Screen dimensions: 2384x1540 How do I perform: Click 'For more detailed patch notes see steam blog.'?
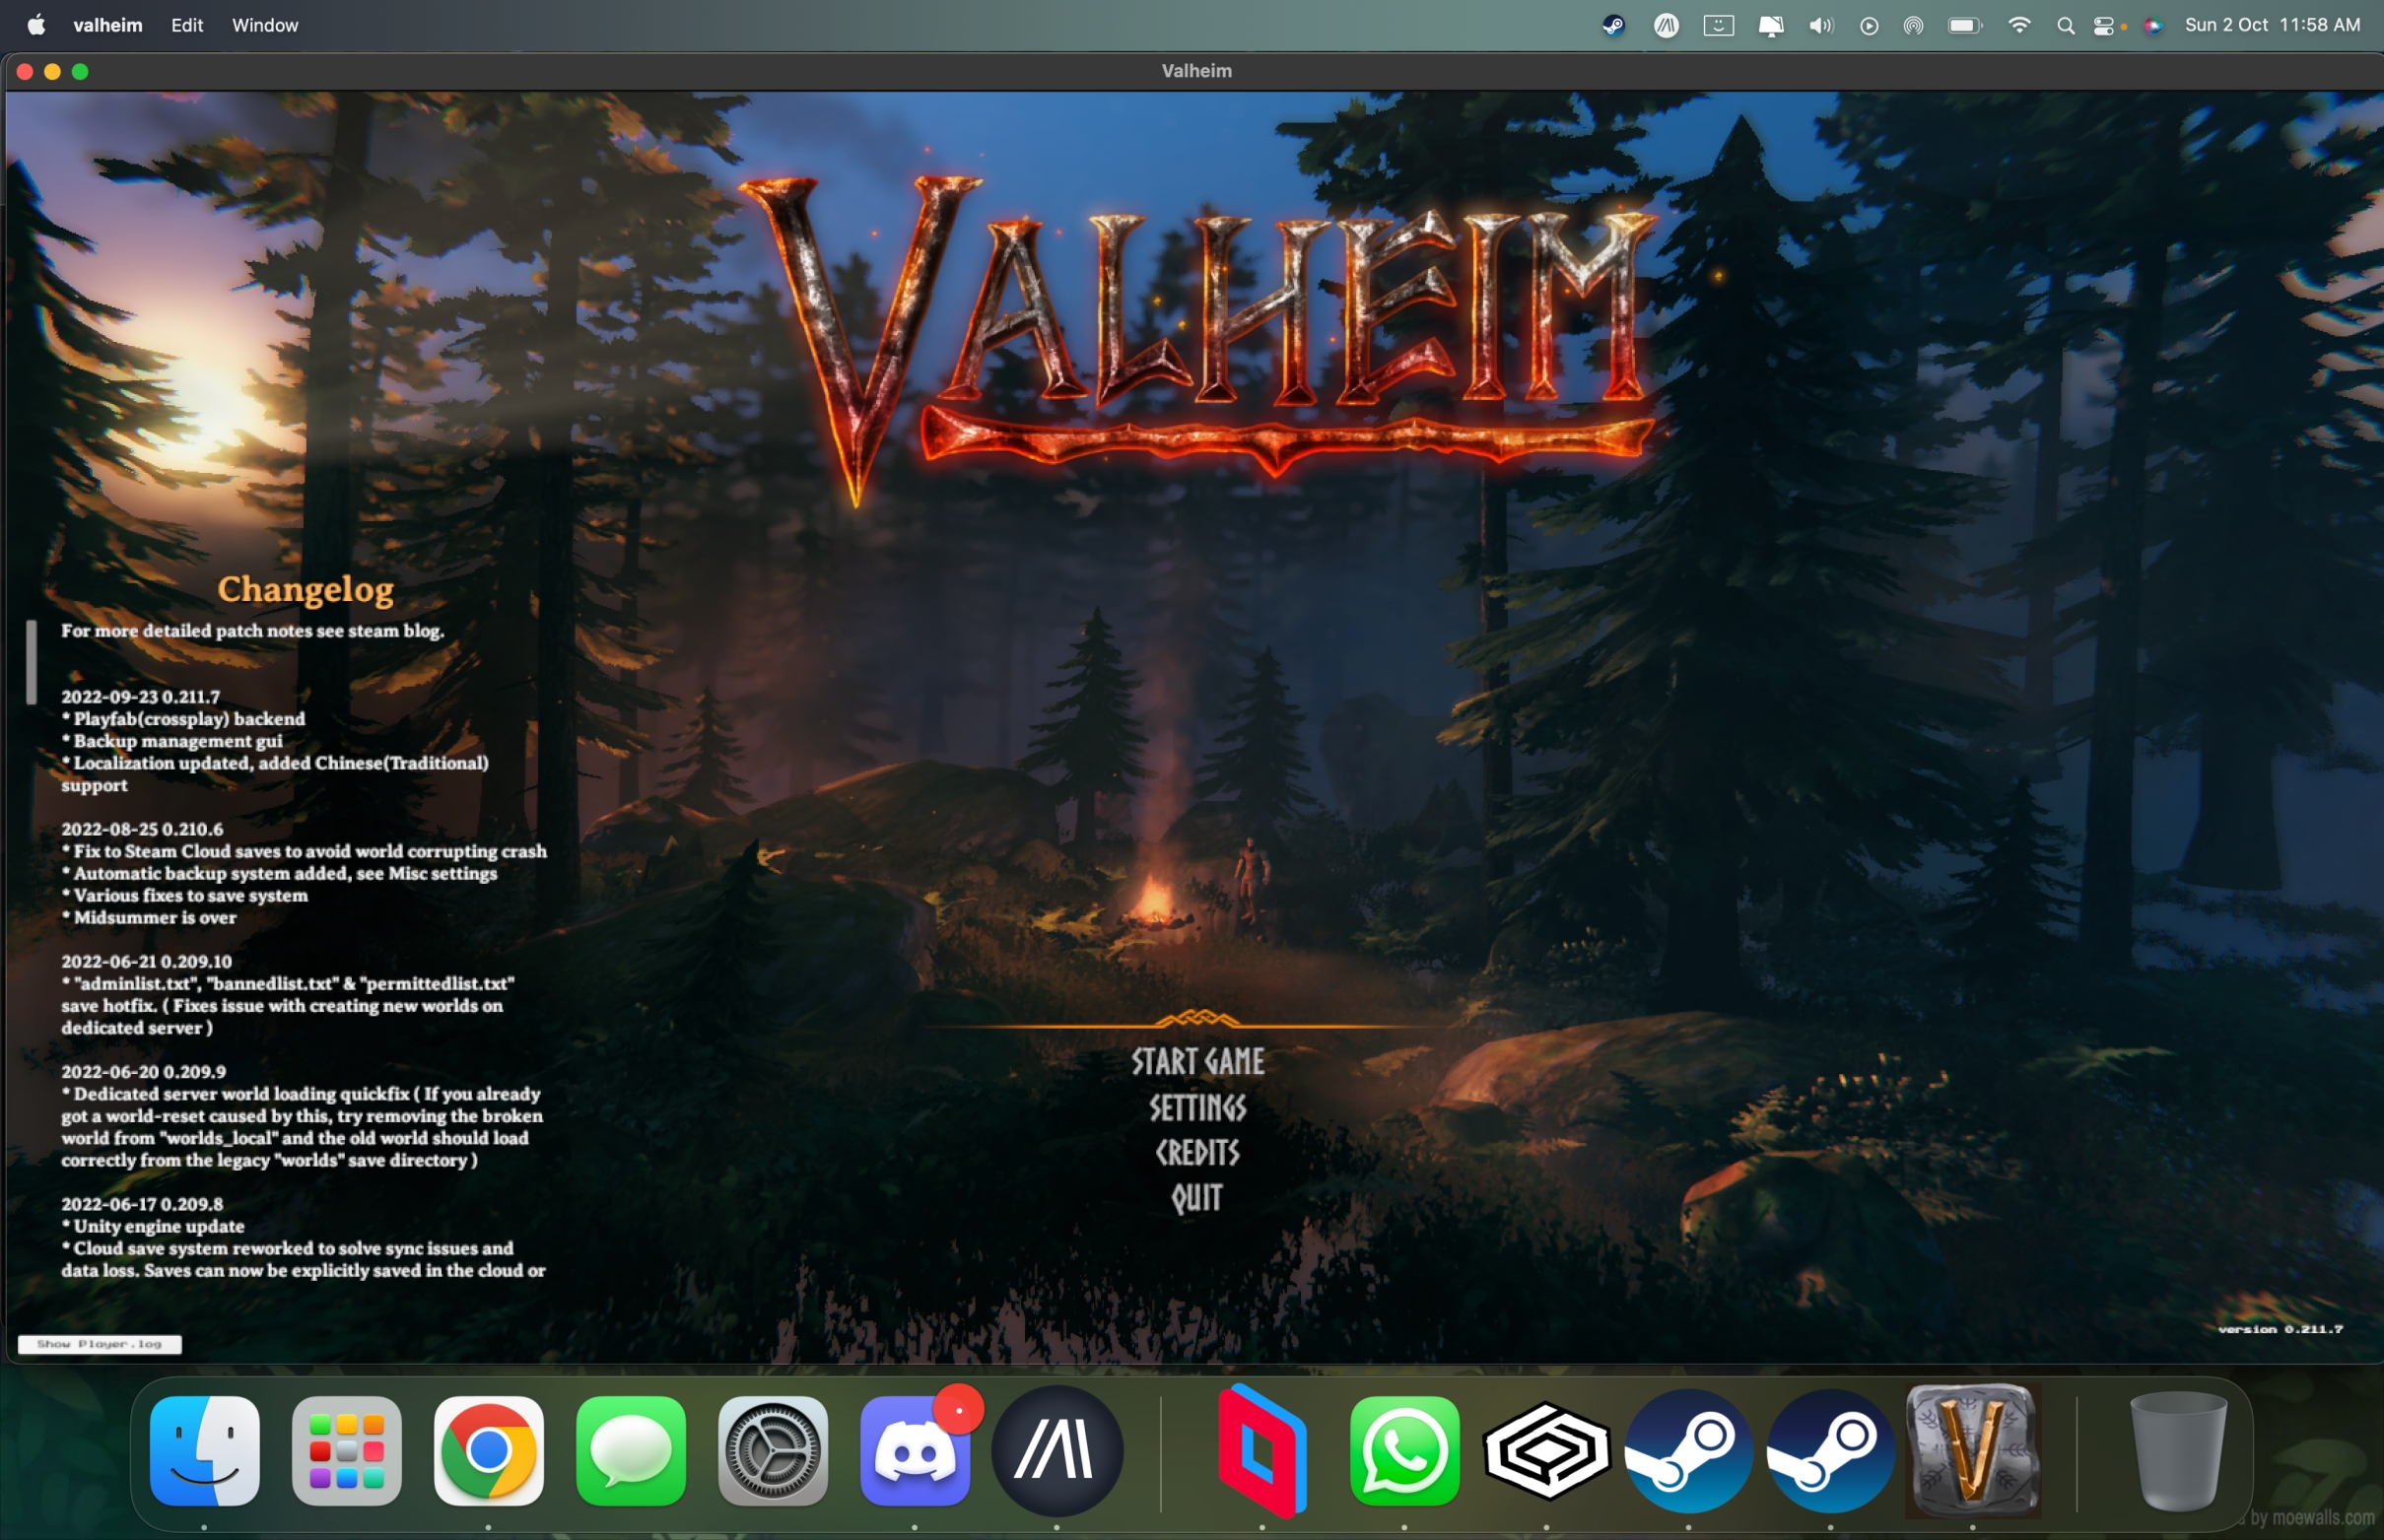pyautogui.click(x=253, y=631)
